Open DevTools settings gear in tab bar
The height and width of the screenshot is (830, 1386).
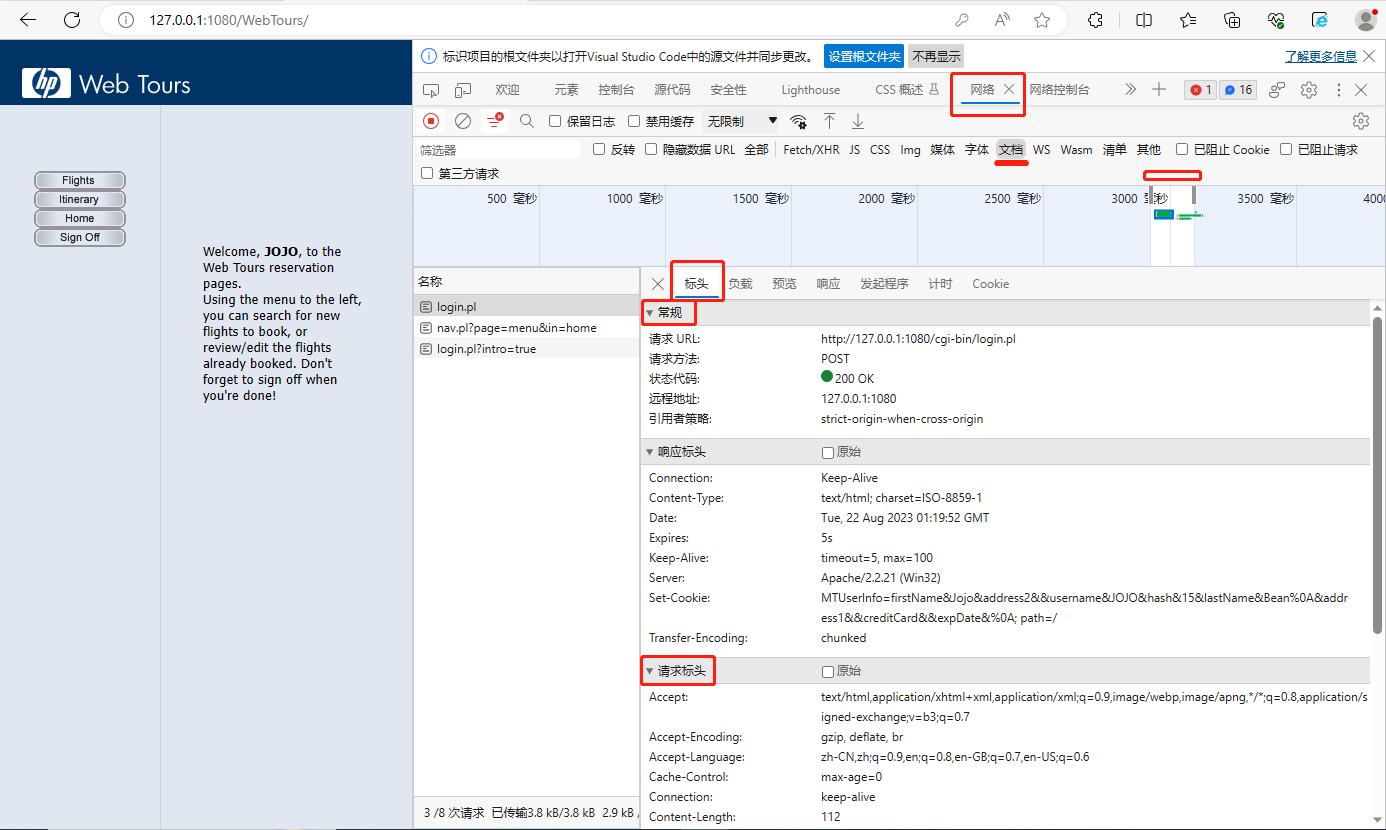pos(1309,90)
